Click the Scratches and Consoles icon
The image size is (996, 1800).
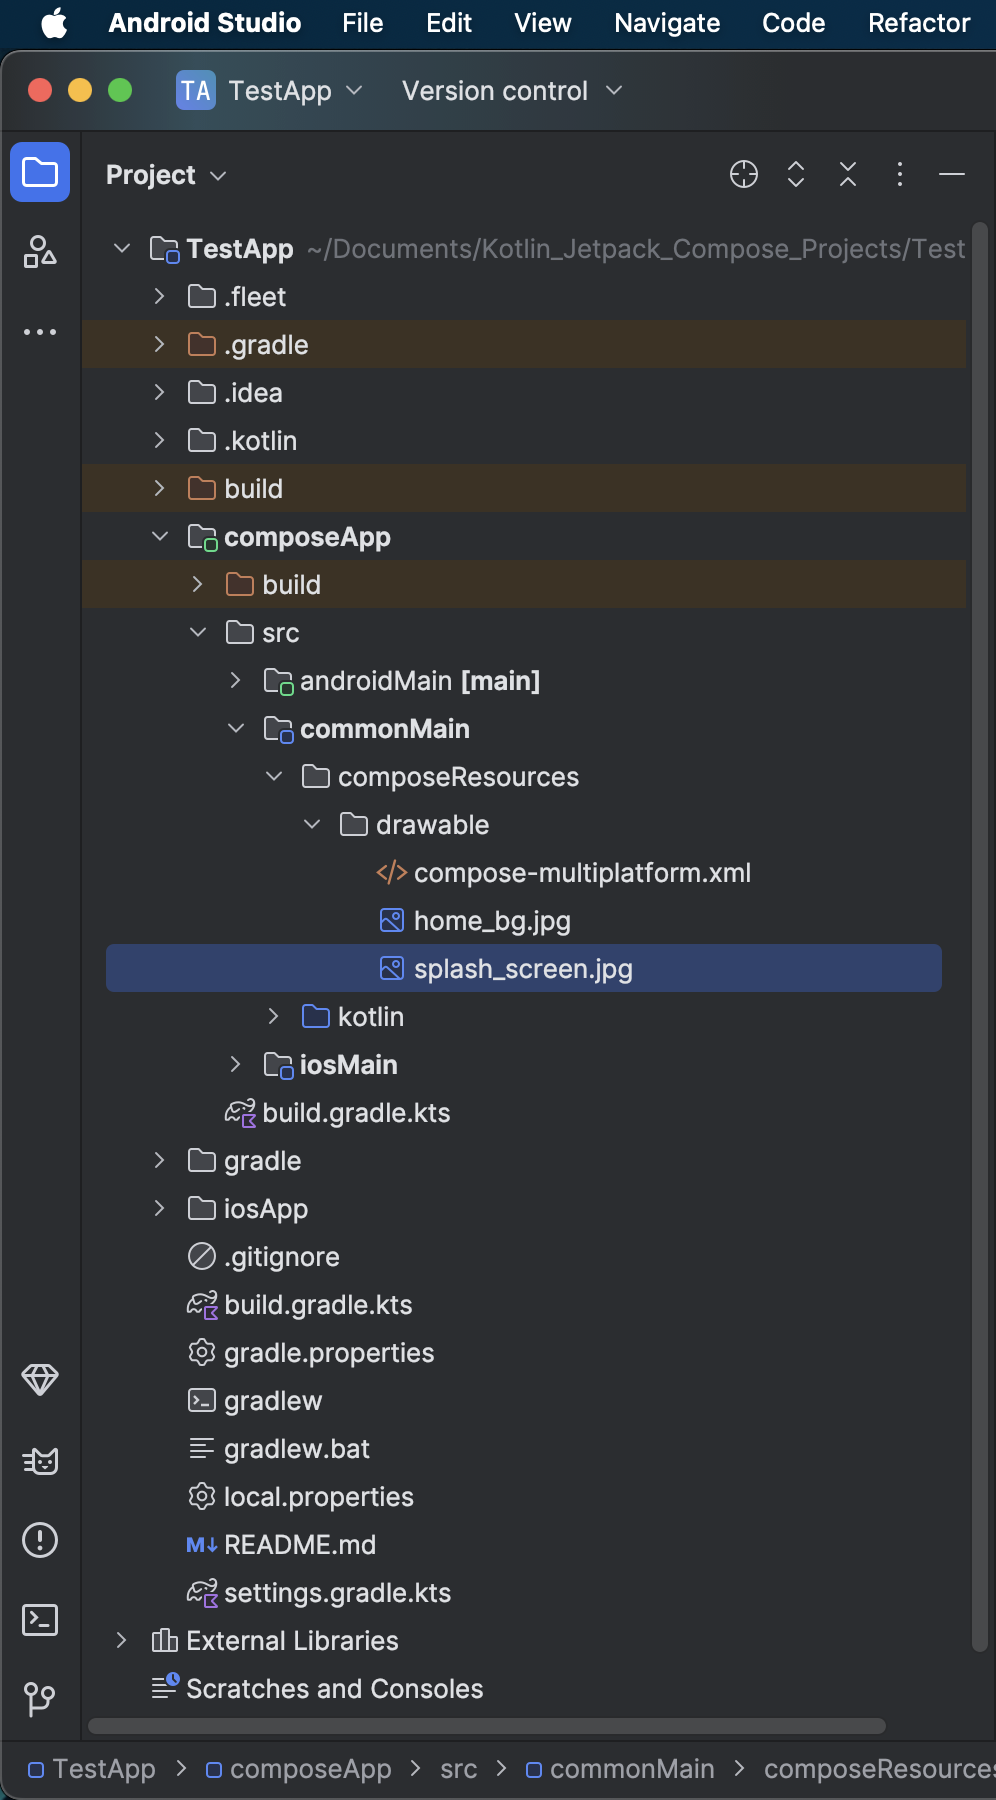point(165,1687)
